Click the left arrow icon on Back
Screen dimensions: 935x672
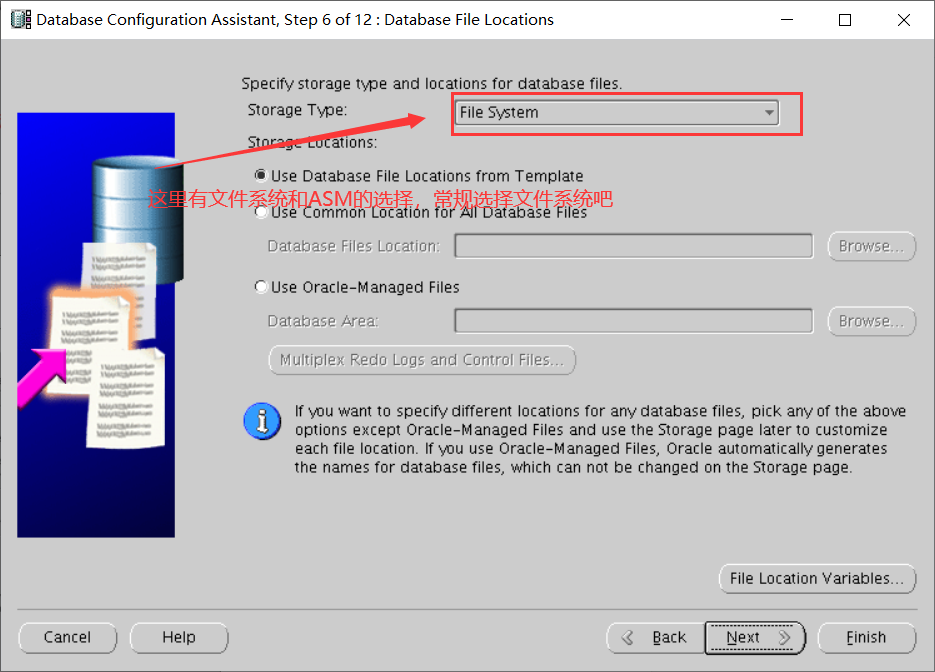(627, 637)
